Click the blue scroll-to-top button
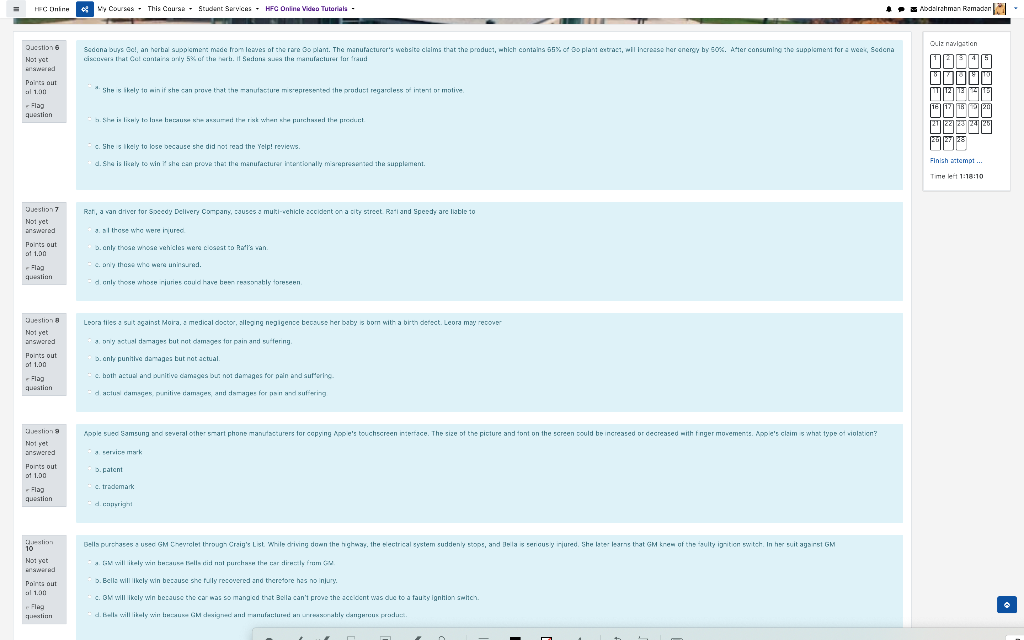This screenshot has width=1024, height=640. [x=1006, y=605]
